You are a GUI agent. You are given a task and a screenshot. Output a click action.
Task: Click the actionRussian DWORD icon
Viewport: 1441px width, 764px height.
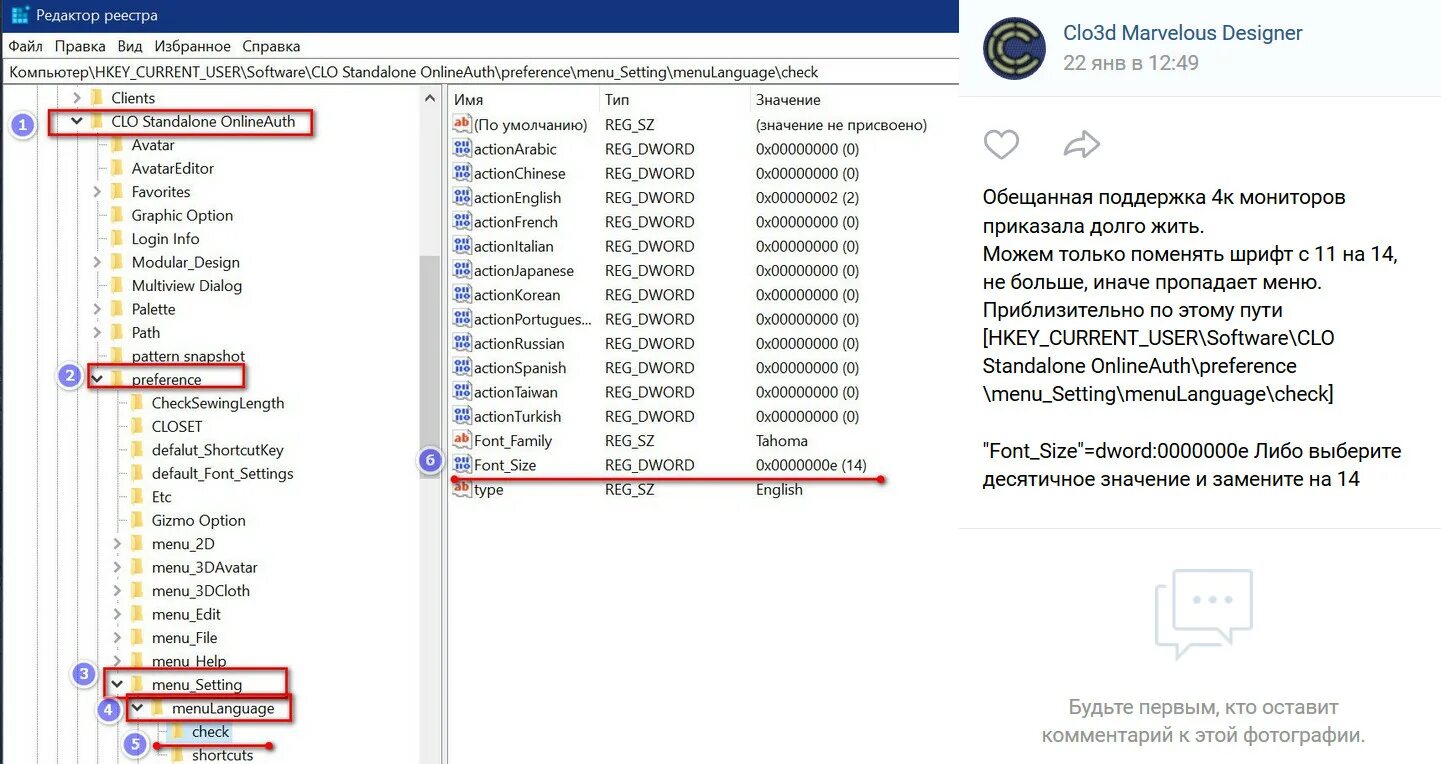pos(462,343)
